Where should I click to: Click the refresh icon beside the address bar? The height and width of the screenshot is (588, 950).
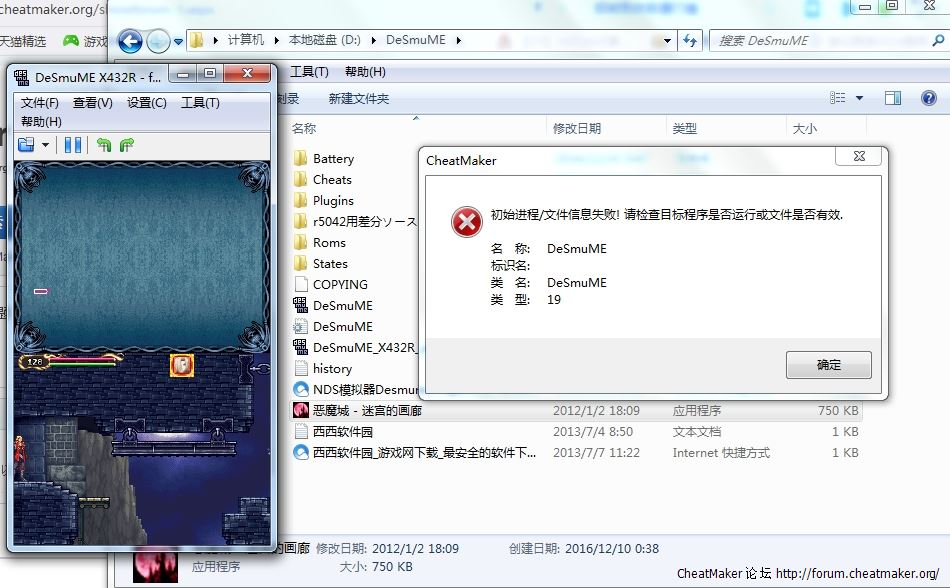[x=689, y=41]
